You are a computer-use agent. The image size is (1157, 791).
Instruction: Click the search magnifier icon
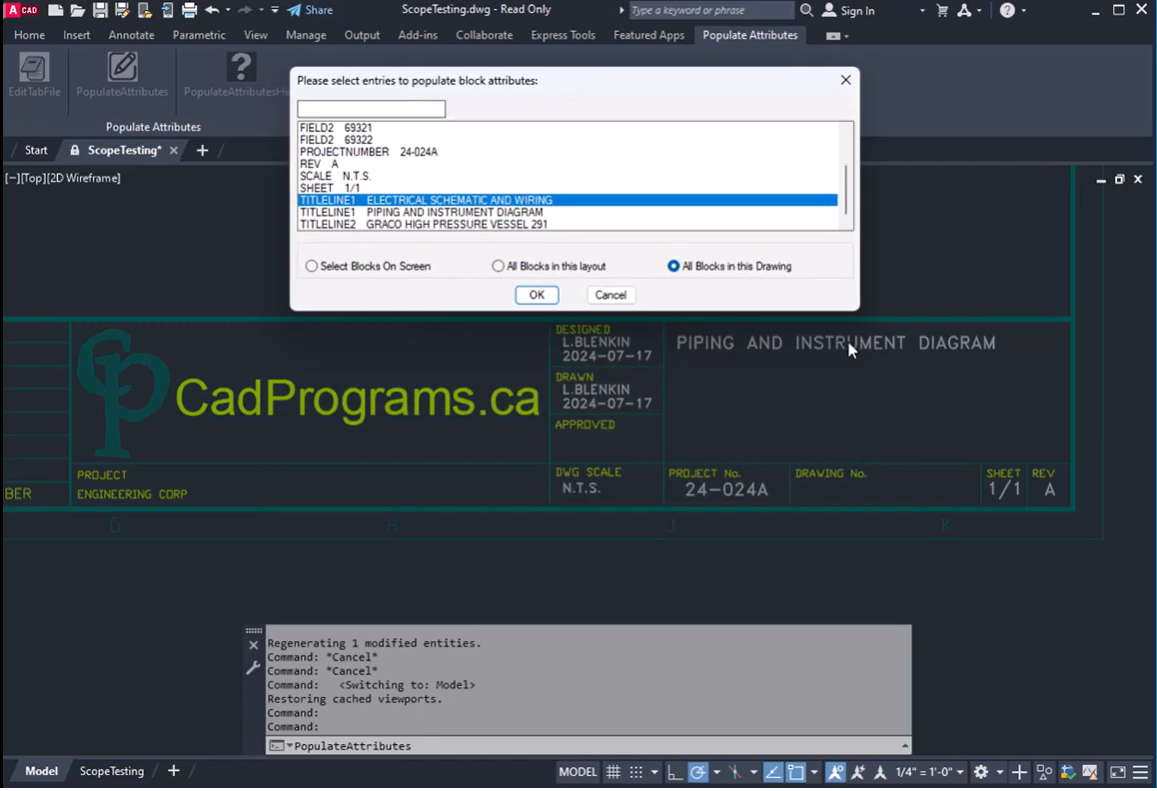[807, 10]
